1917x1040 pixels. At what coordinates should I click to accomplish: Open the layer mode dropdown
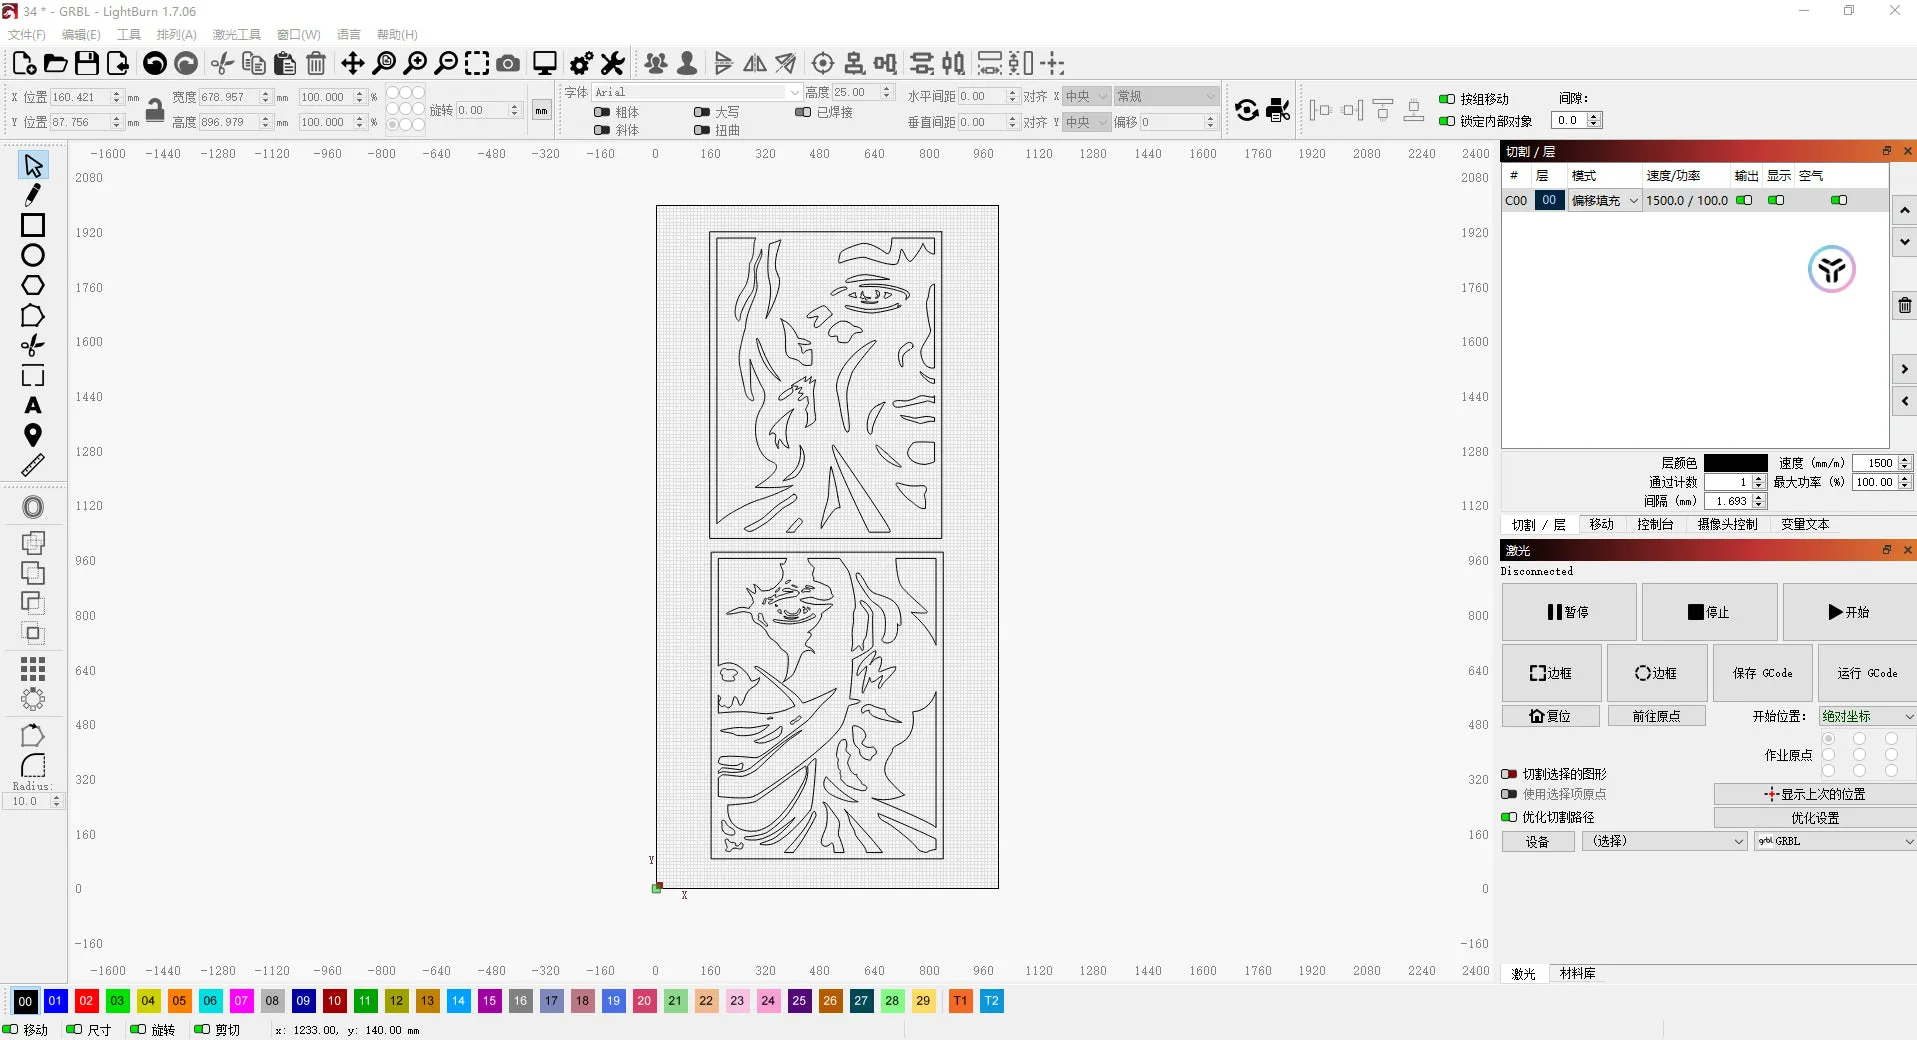(1604, 200)
